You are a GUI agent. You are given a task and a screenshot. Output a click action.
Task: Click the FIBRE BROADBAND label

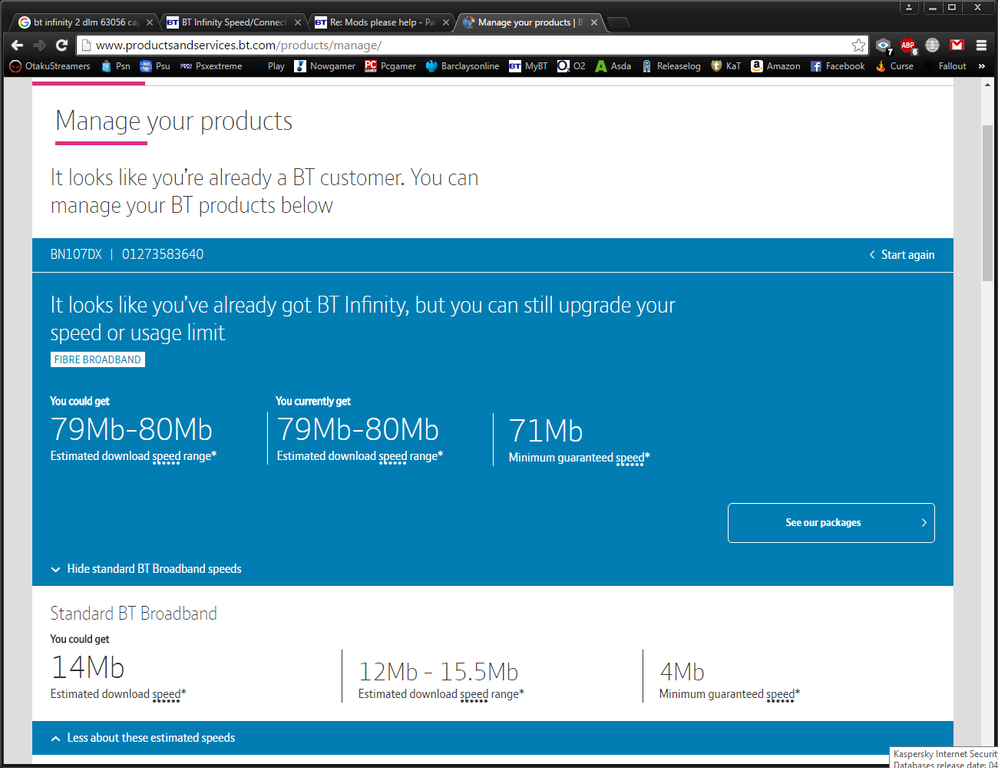tap(98, 360)
